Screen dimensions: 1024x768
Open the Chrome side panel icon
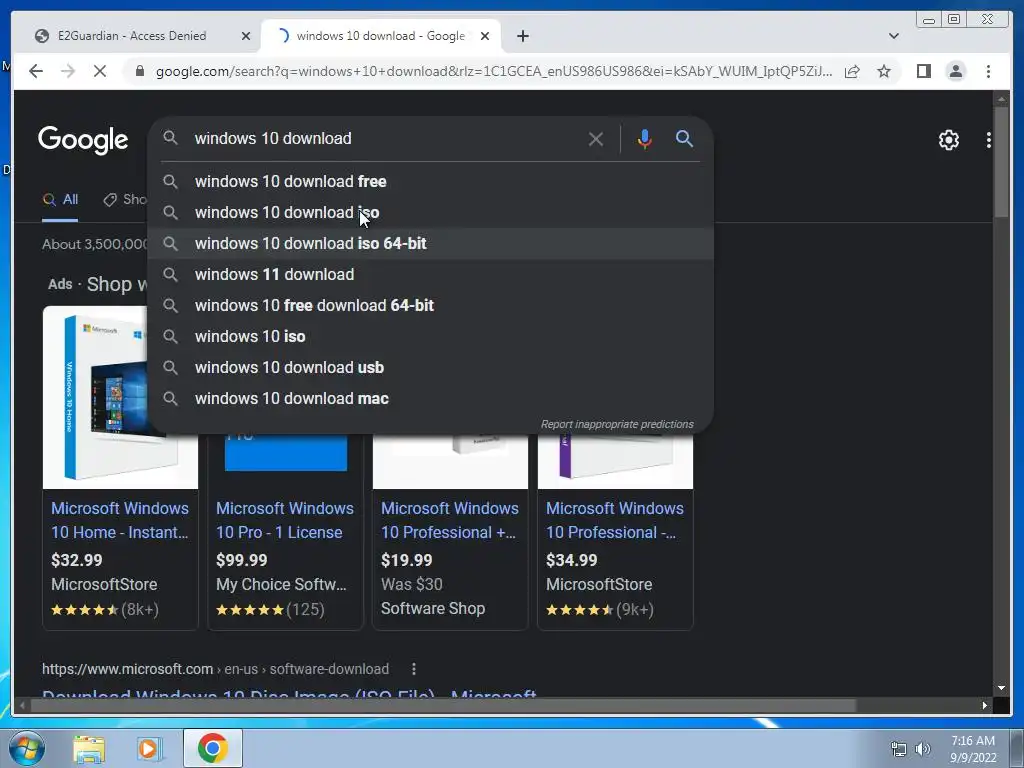923,71
